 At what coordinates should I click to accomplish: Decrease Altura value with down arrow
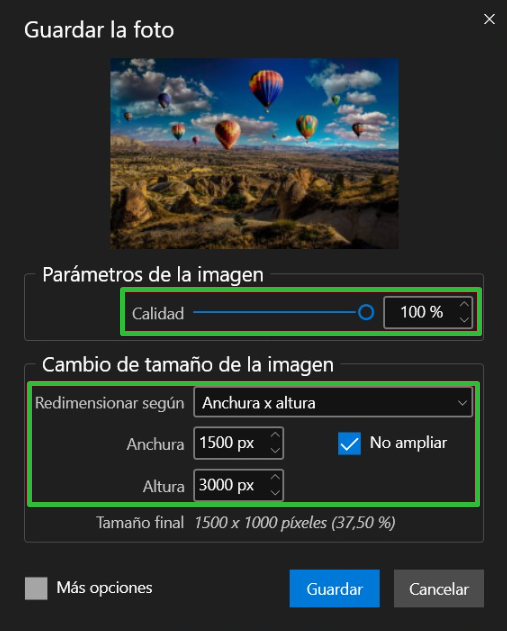tap(275, 493)
